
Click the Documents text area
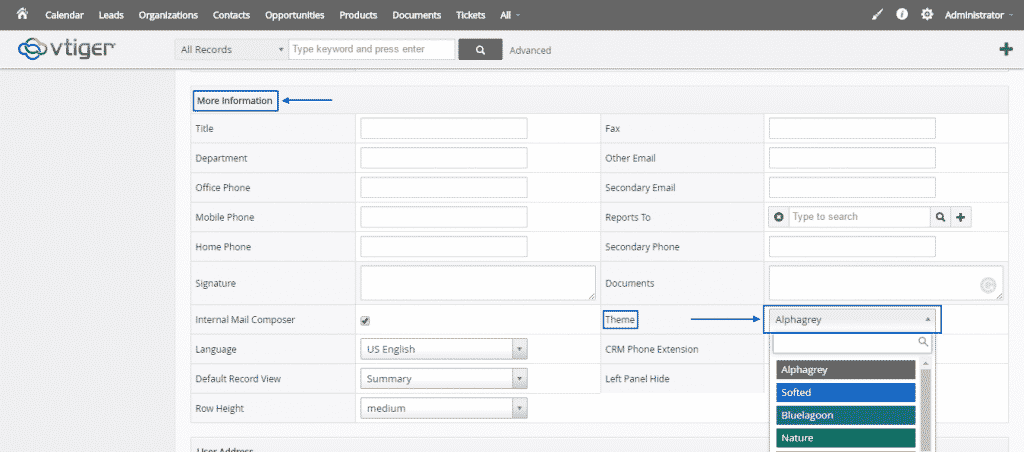pyautogui.click(x=886, y=283)
